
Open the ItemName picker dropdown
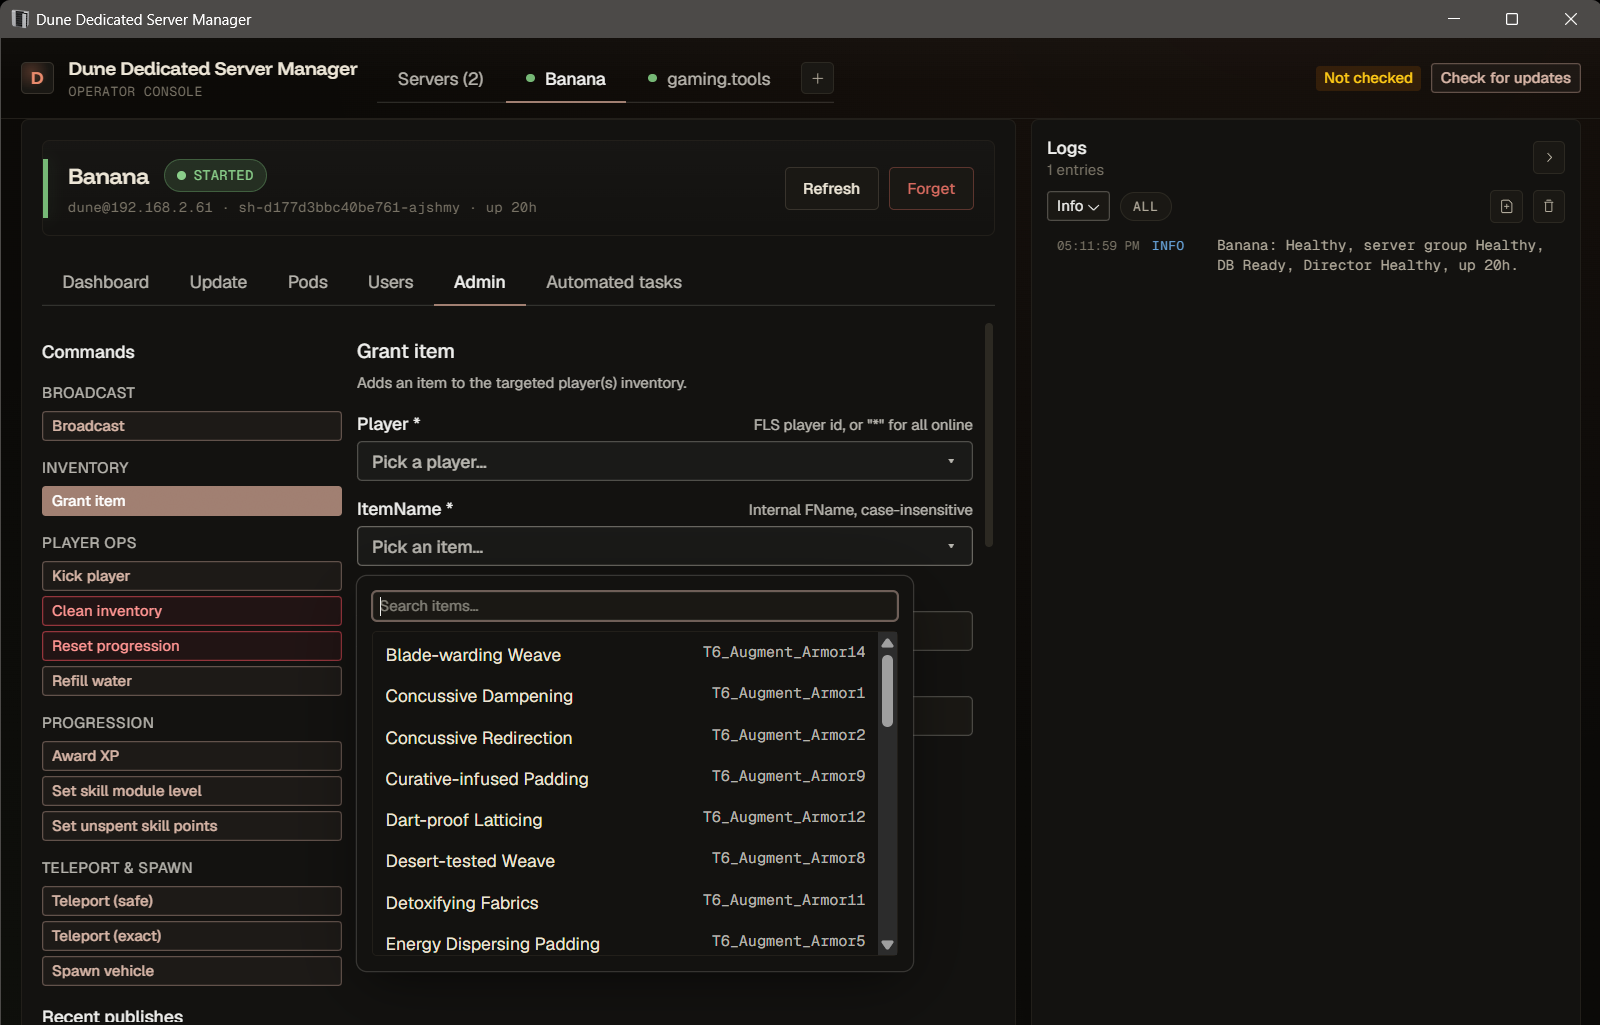point(665,546)
